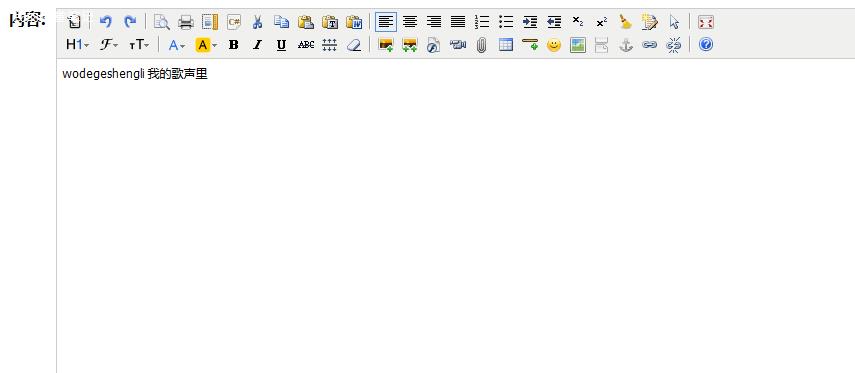855x373 pixels.
Task: Click the help about question icon
Action: tap(706, 44)
